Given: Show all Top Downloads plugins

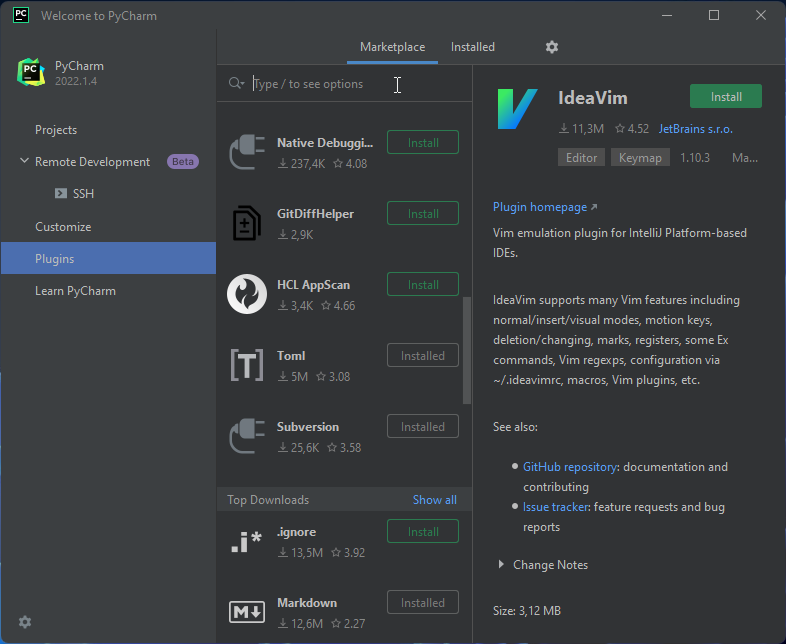Looking at the screenshot, I should click(435, 500).
